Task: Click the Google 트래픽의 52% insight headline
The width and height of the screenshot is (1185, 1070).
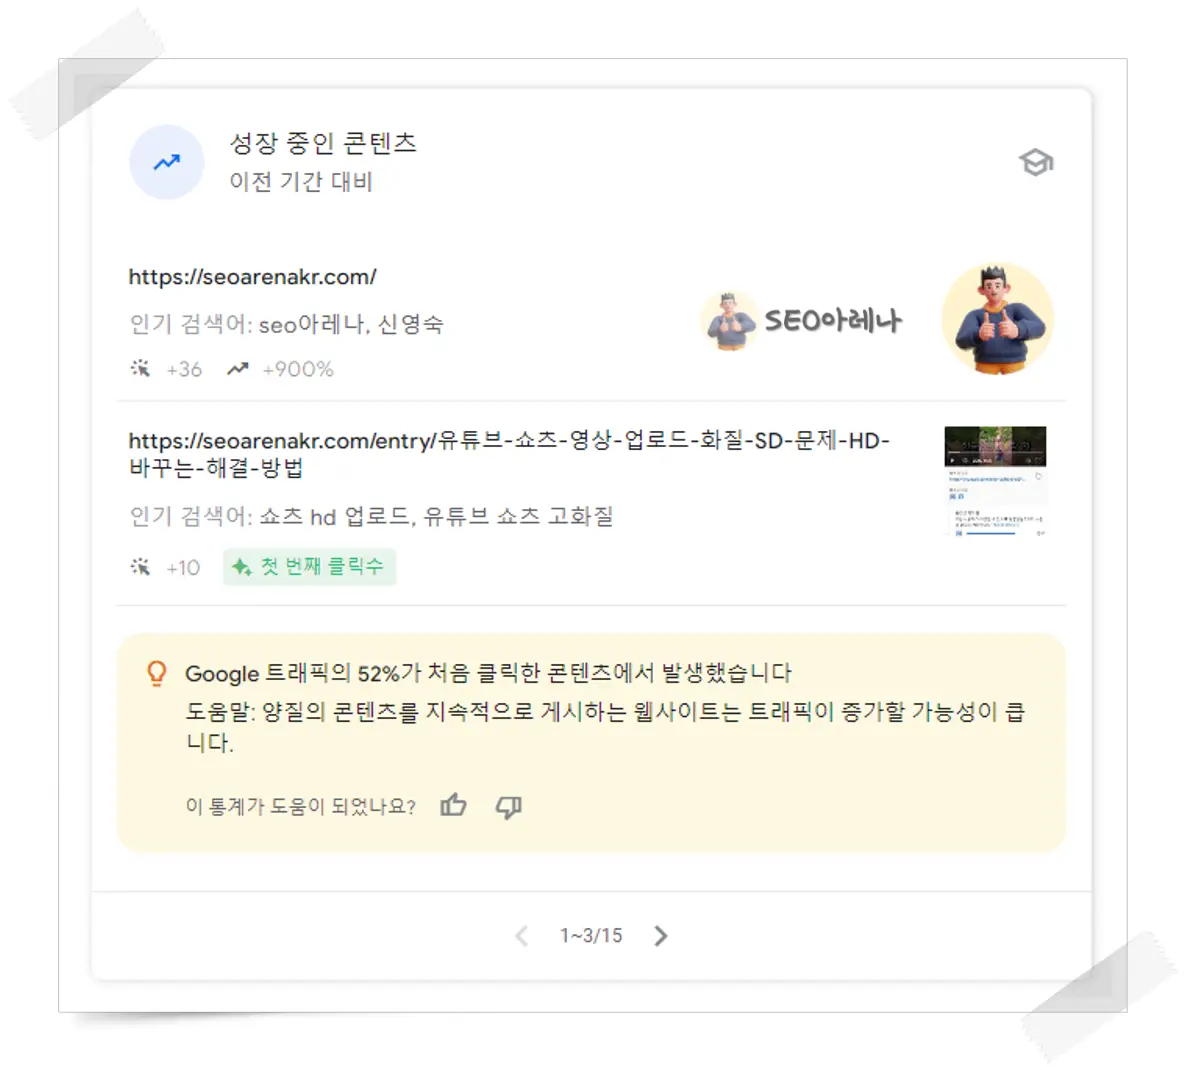Action: pos(488,673)
